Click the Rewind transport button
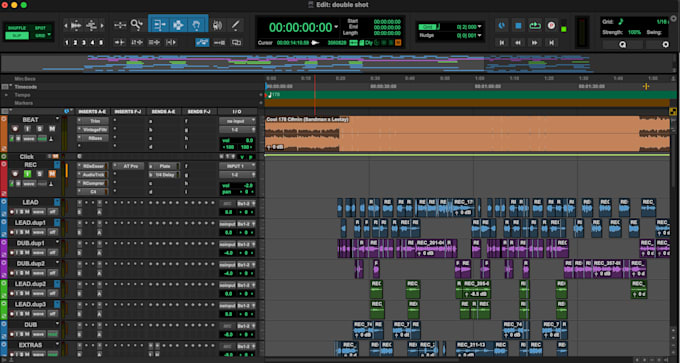This screenshot has width=680, height=363. click(x=518, y=43)
